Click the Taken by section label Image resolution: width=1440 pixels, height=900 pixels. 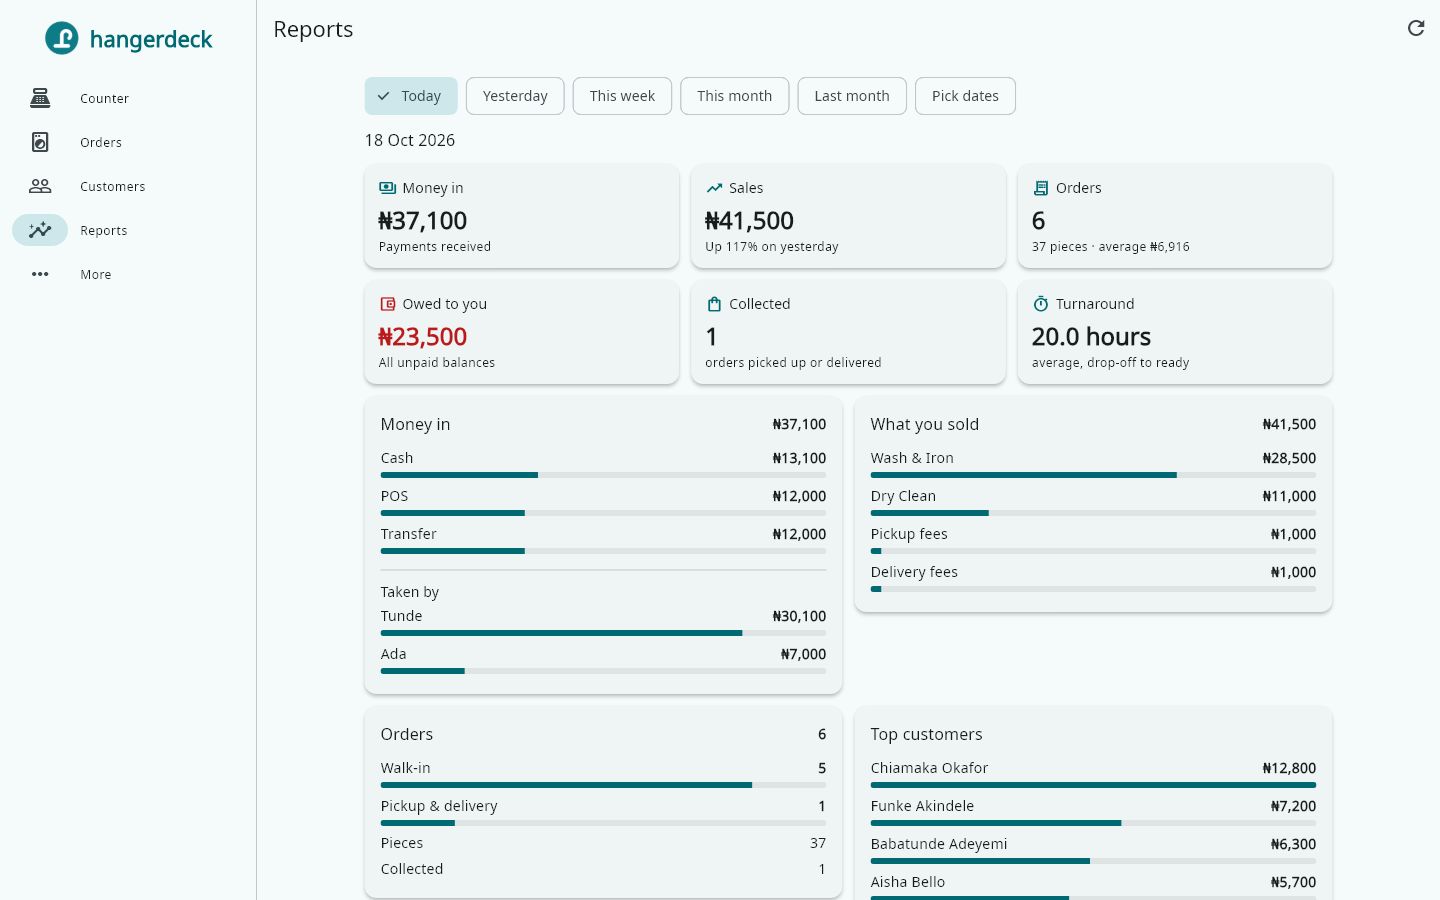410,592
